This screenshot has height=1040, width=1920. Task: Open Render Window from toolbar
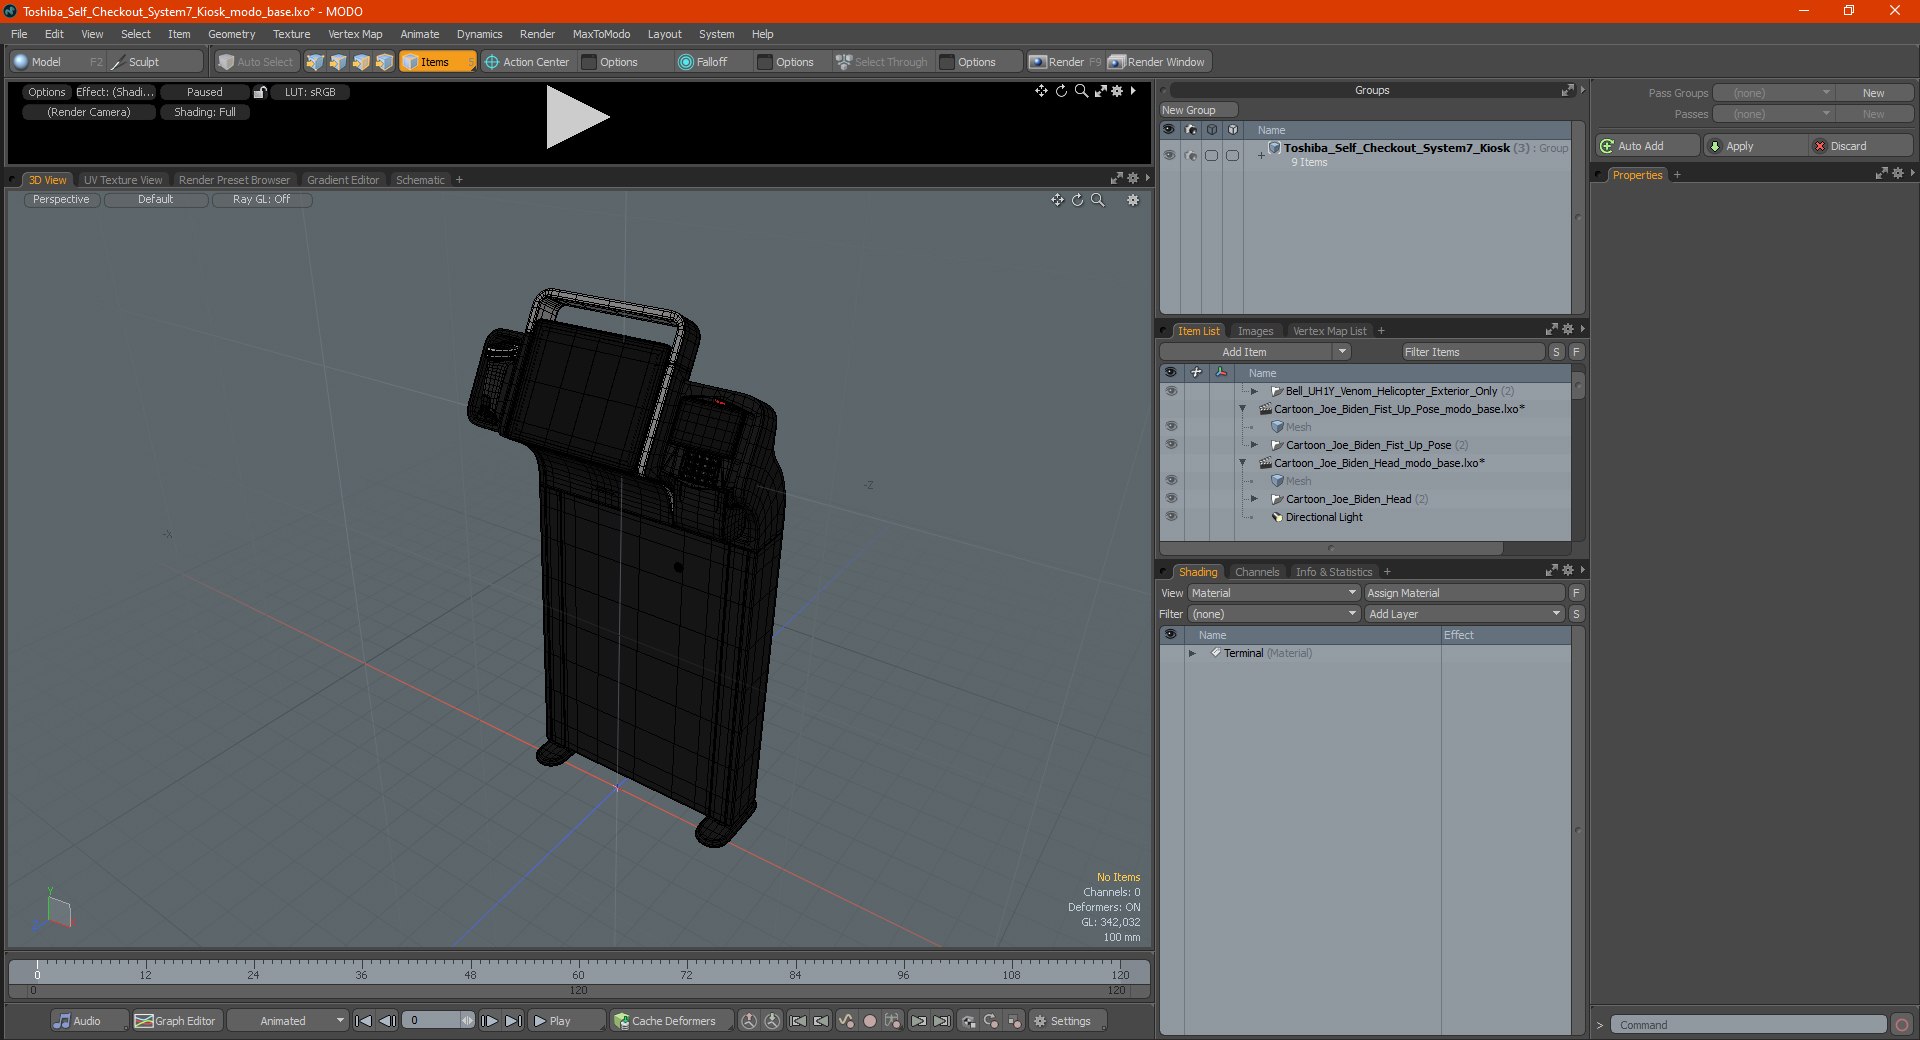click(x=1159, y=62)
